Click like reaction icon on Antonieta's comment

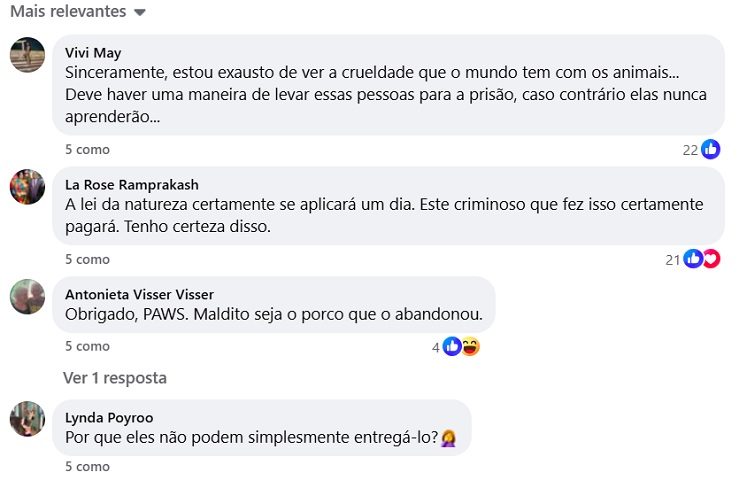pyautogui.click(x=453, y=347)
